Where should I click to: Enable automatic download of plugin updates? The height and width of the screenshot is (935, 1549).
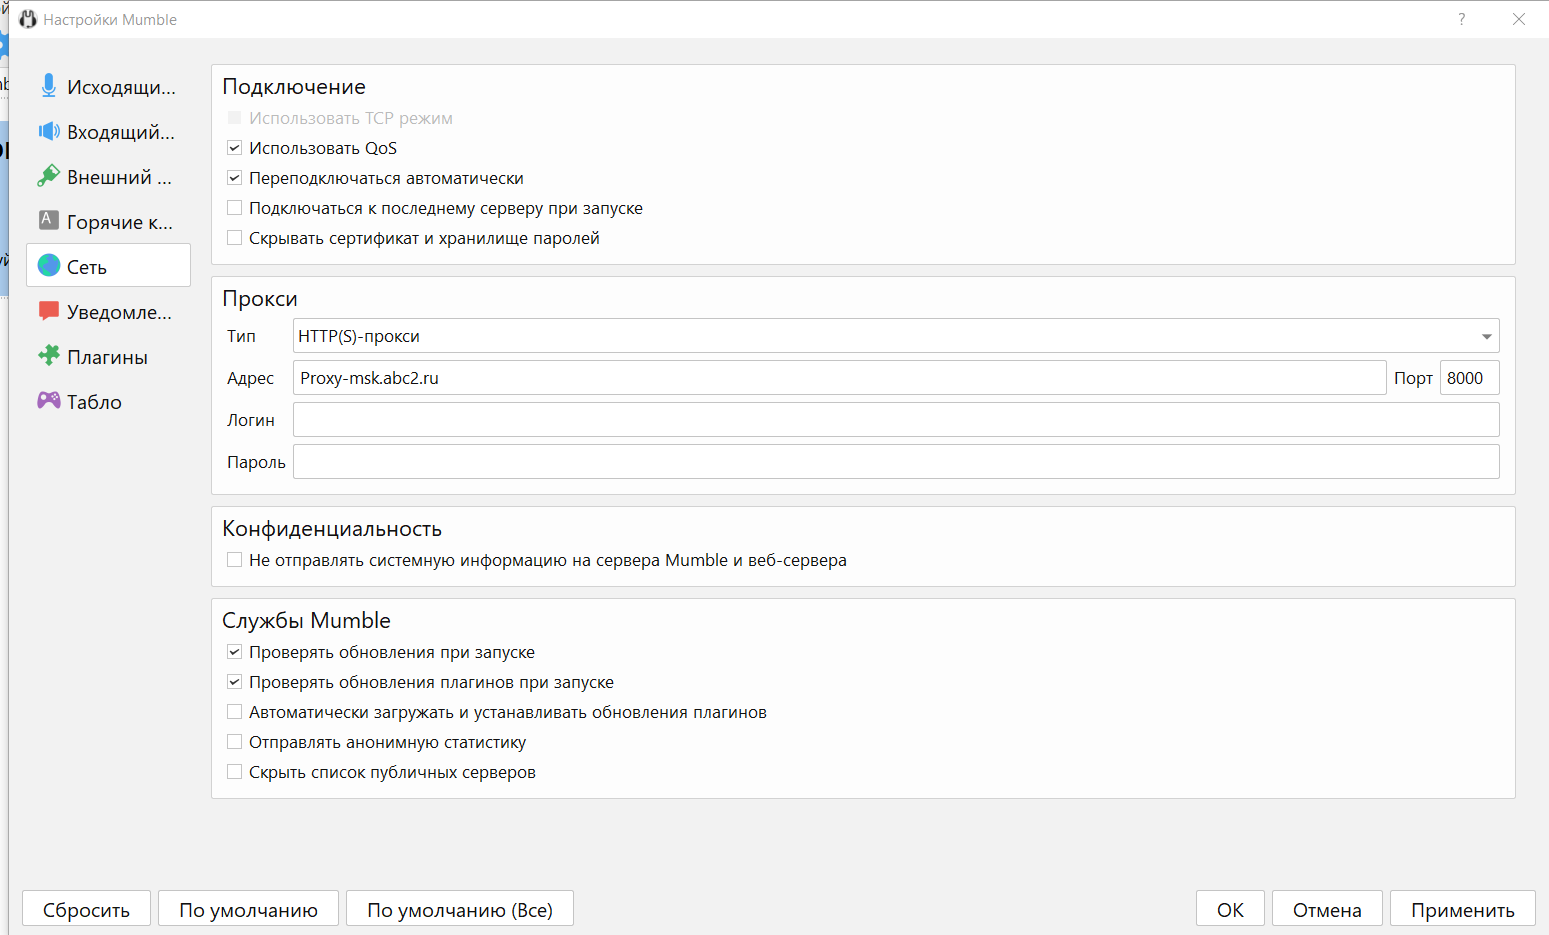pos(234,712)
